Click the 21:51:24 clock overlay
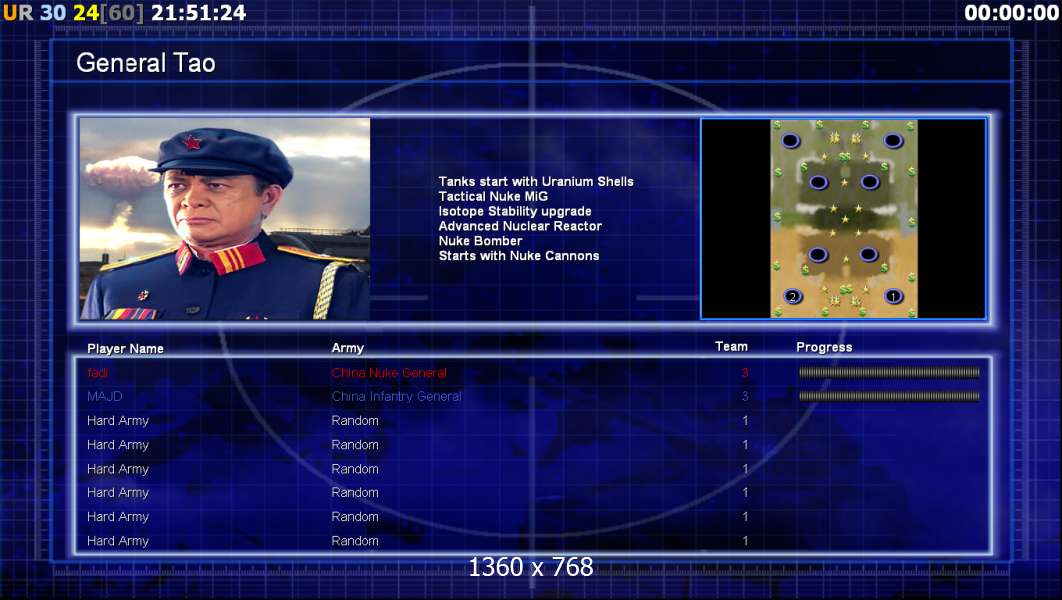Screen dimensions: 1062x600 pos(198,13)
